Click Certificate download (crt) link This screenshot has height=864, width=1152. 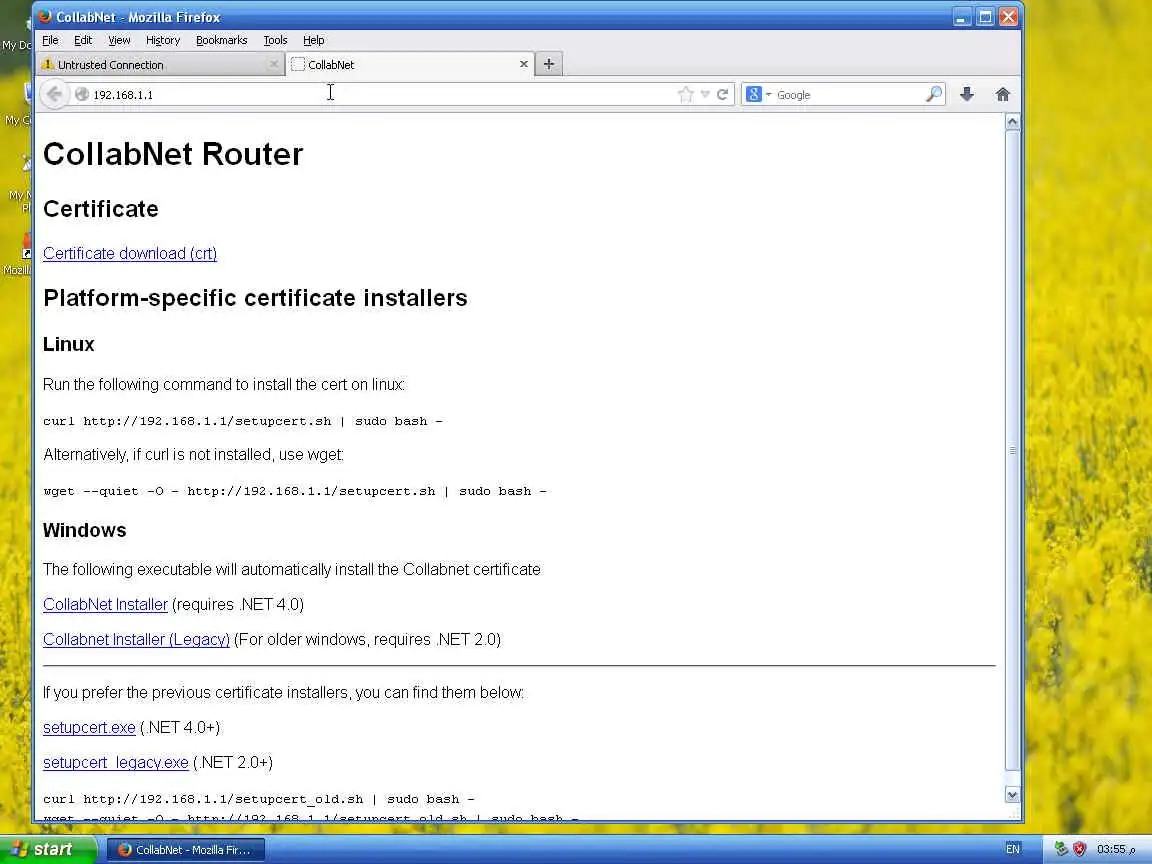(x=130, y=253)
